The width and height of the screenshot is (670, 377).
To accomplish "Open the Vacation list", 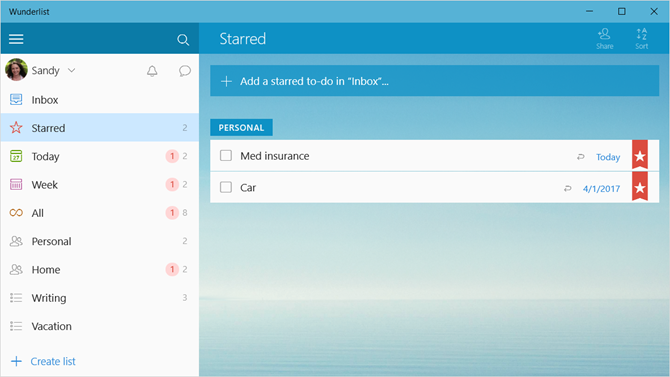I will click(x=100, y=326).
